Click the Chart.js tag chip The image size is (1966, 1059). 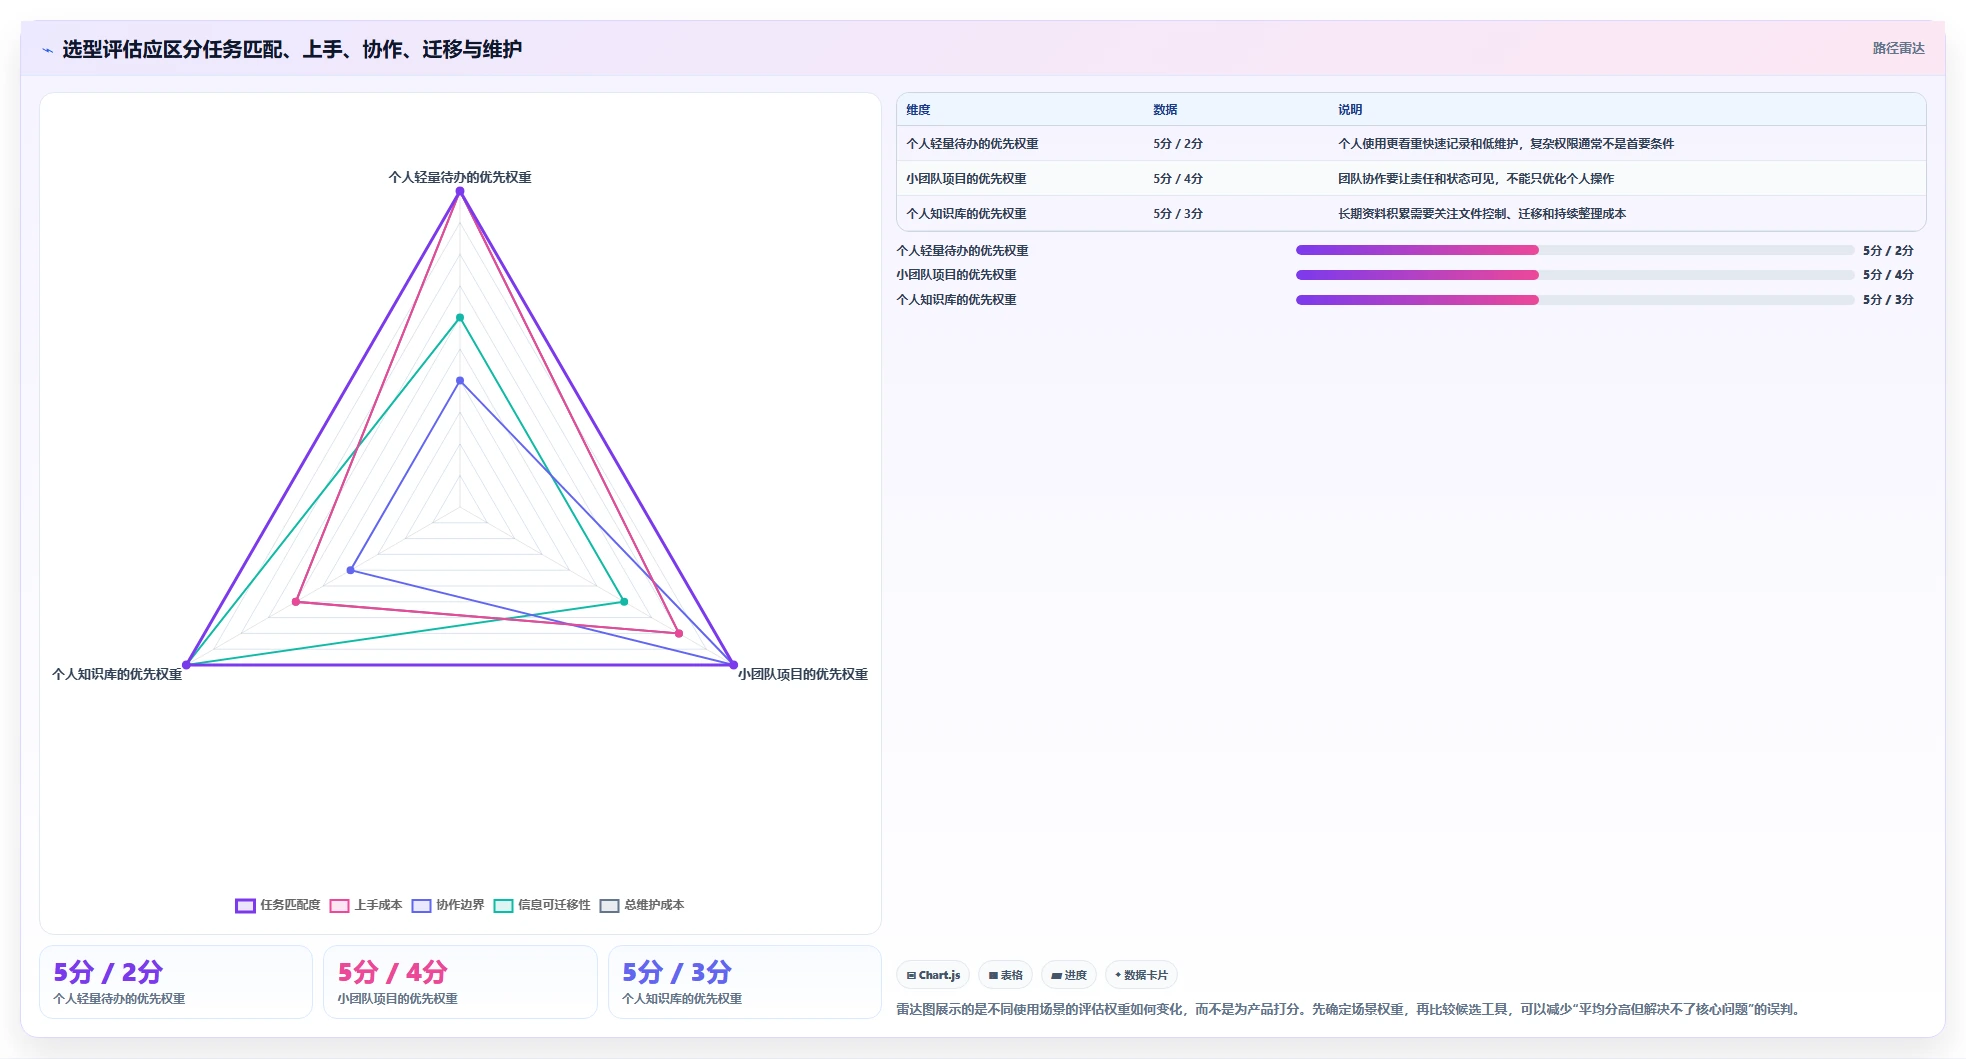point(933,975)
